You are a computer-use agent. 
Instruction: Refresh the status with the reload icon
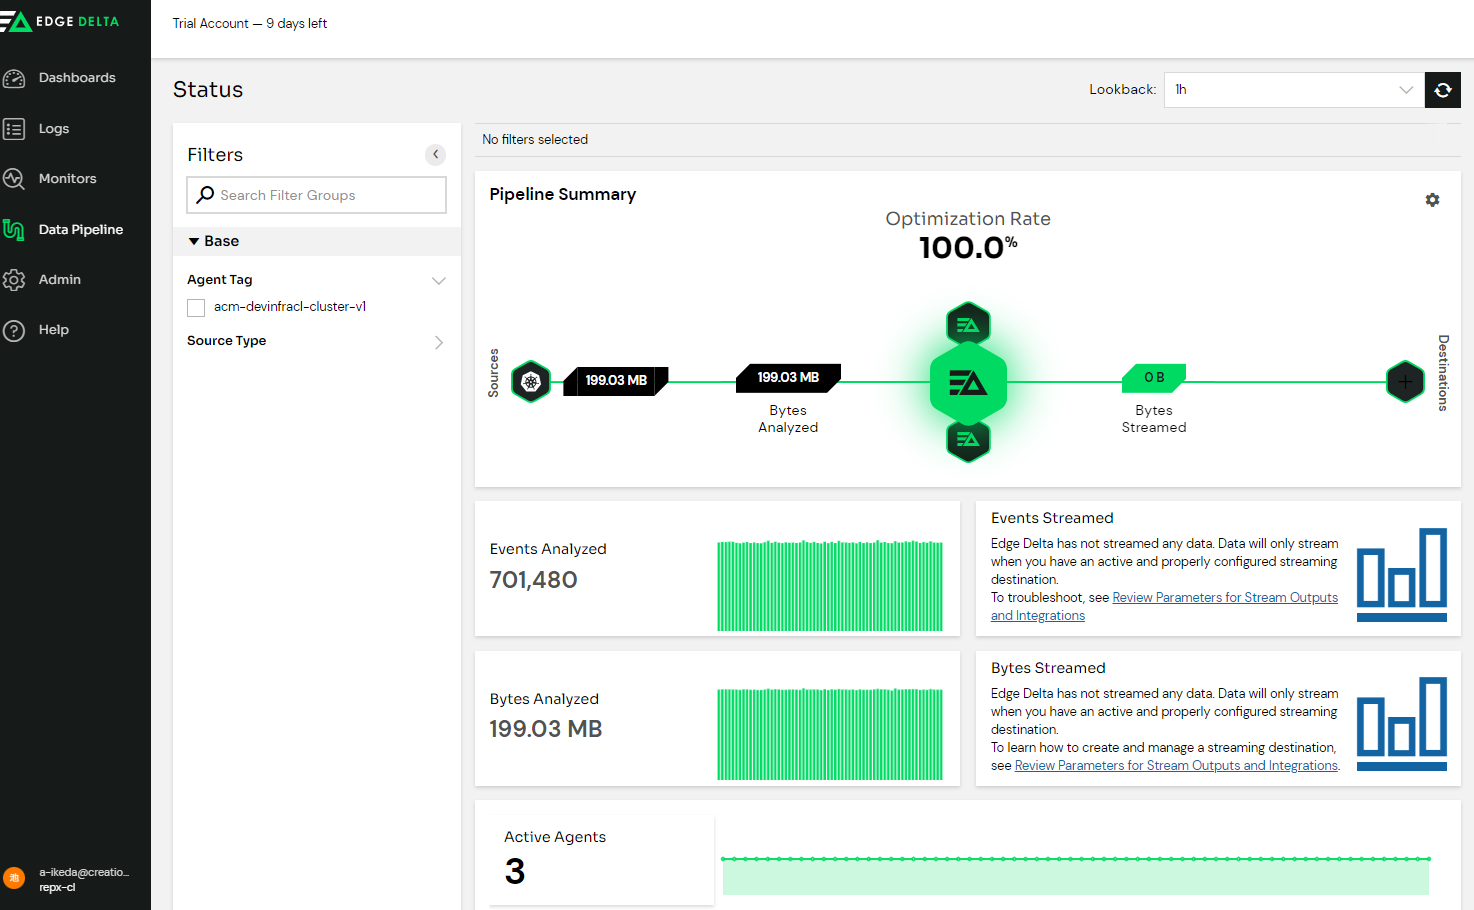coord(1443,90)
